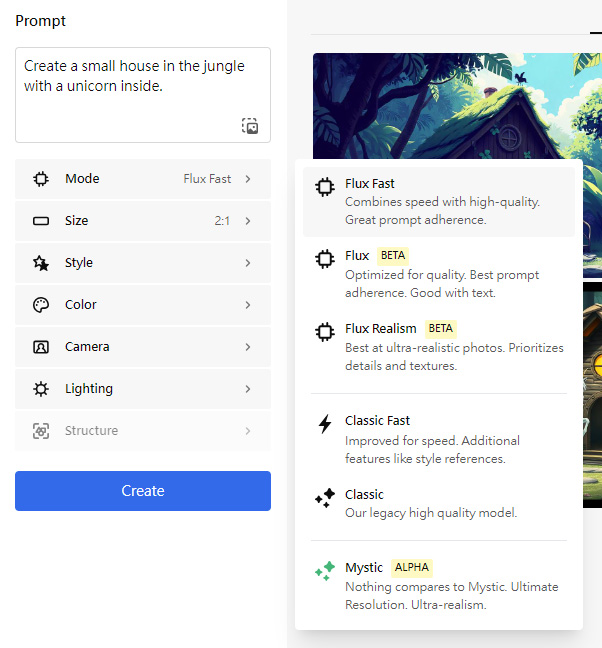Image resolution: width=602 pixels, height=648 pixels.
Task: Click the Color palette icon
Action: (41, 305)
